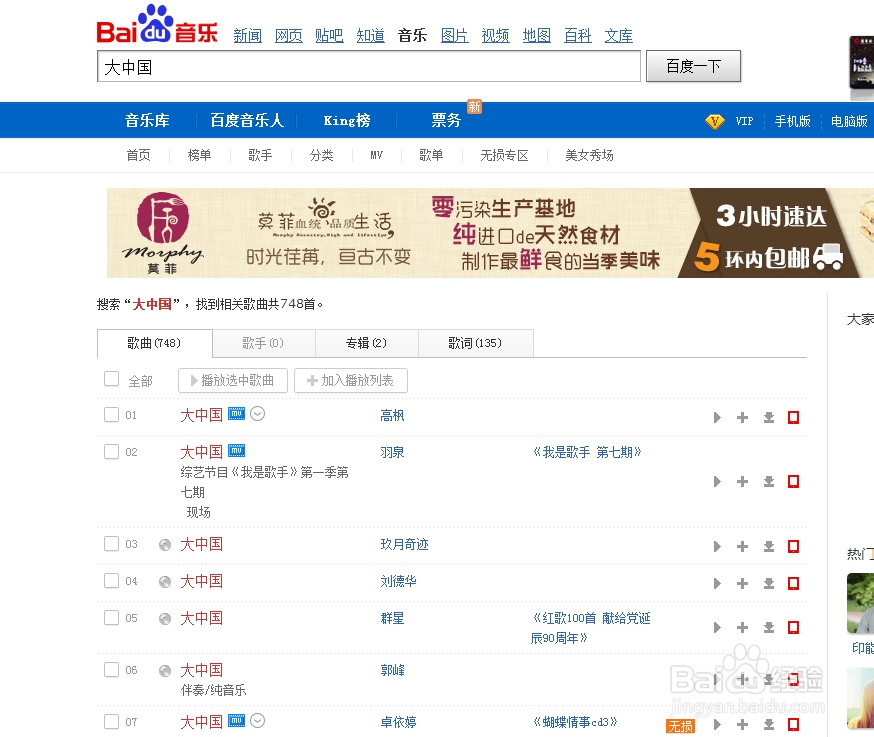Screen dimensions: 874x737
Task: Tick checkbox for song 04
Action: pos(111,581)
